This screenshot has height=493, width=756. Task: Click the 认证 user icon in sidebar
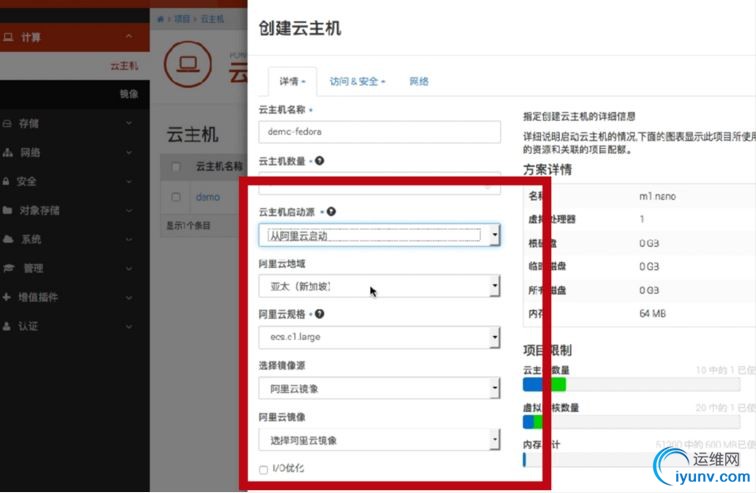pos(7,326)
